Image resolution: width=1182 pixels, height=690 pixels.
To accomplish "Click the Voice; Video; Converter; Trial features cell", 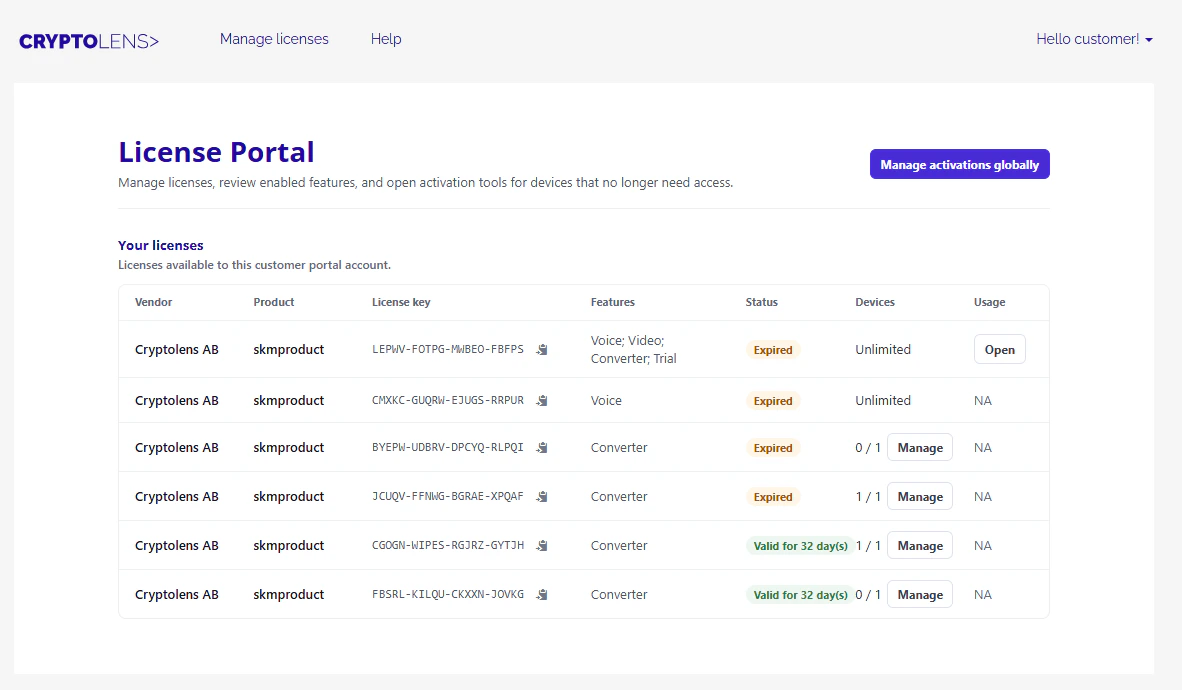I will point(633,349).
